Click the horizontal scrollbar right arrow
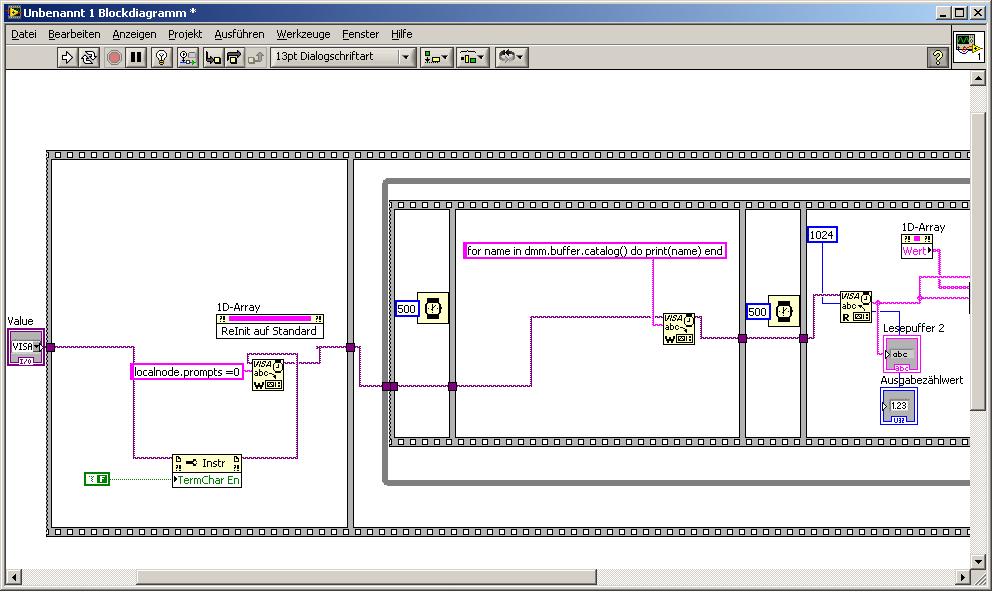The width and height of the screenshot is (992, 605). [962, 577]
